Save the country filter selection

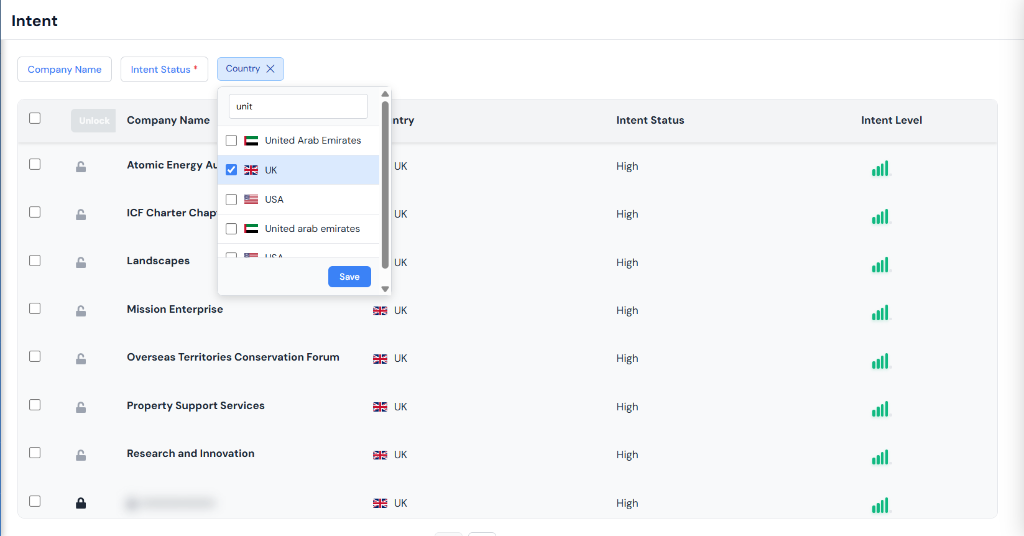pos(349,277)
